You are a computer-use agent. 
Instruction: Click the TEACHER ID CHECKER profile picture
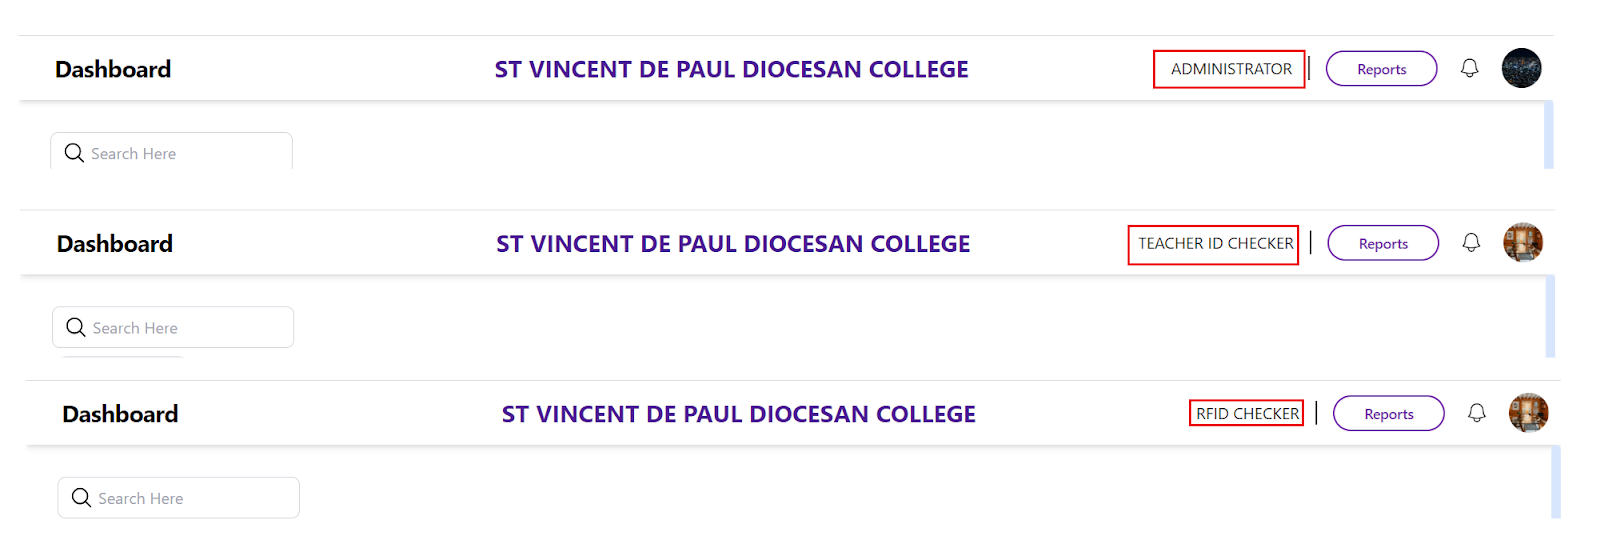[1523, 242]
